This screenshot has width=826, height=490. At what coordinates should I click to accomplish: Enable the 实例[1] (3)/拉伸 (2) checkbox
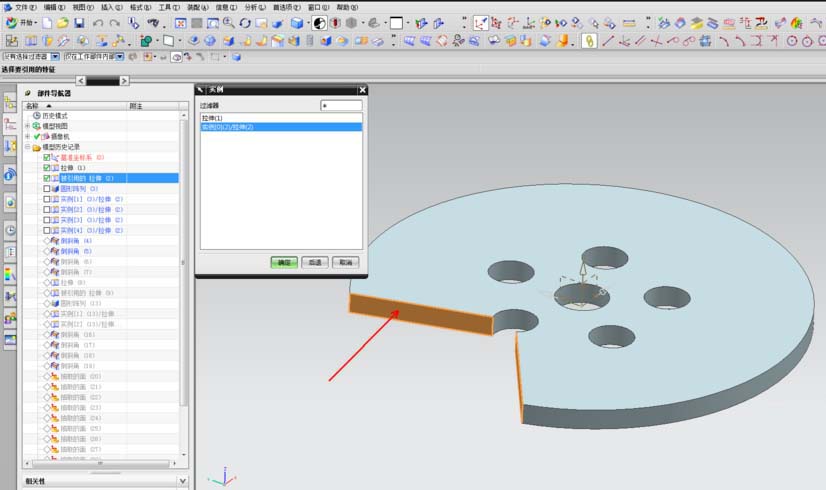(47, 199)
